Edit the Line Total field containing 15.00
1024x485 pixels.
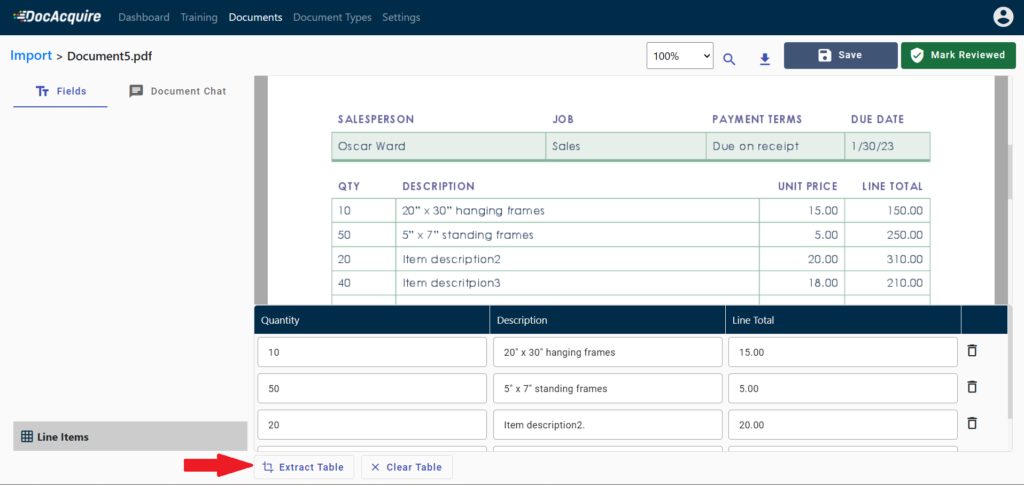coord(843,352)
